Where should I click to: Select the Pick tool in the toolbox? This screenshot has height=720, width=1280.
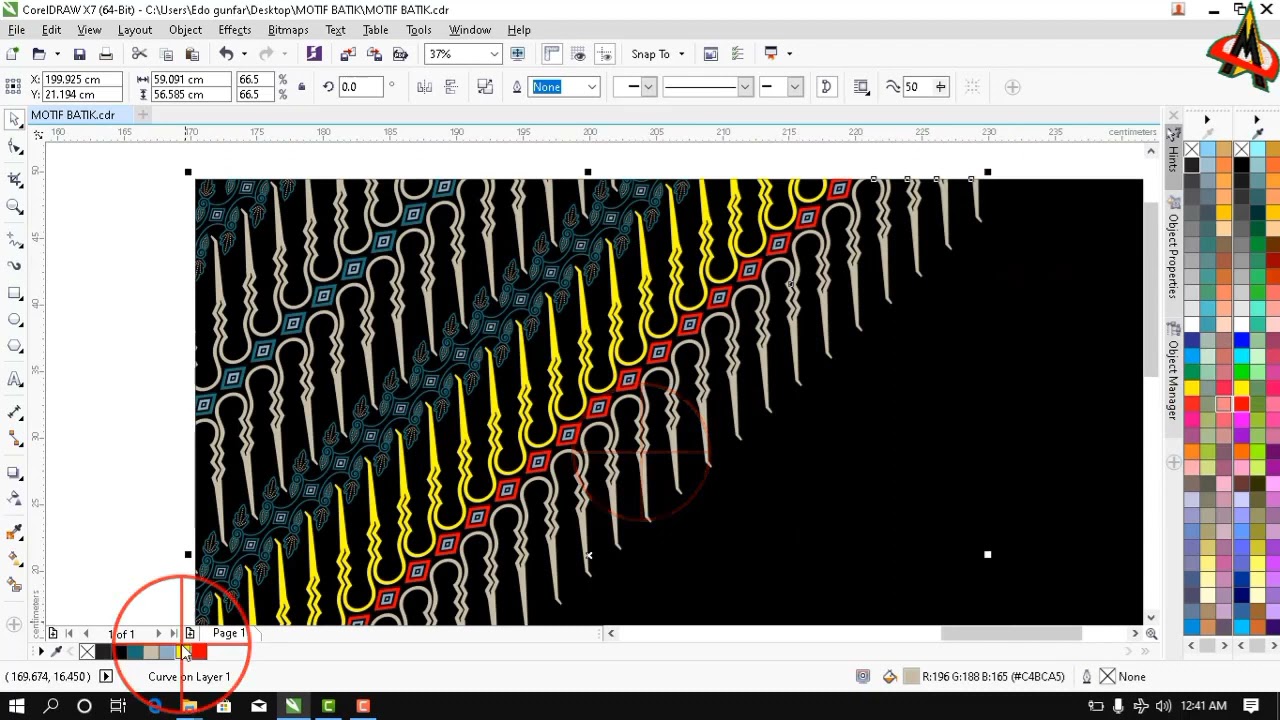(14, 120)
